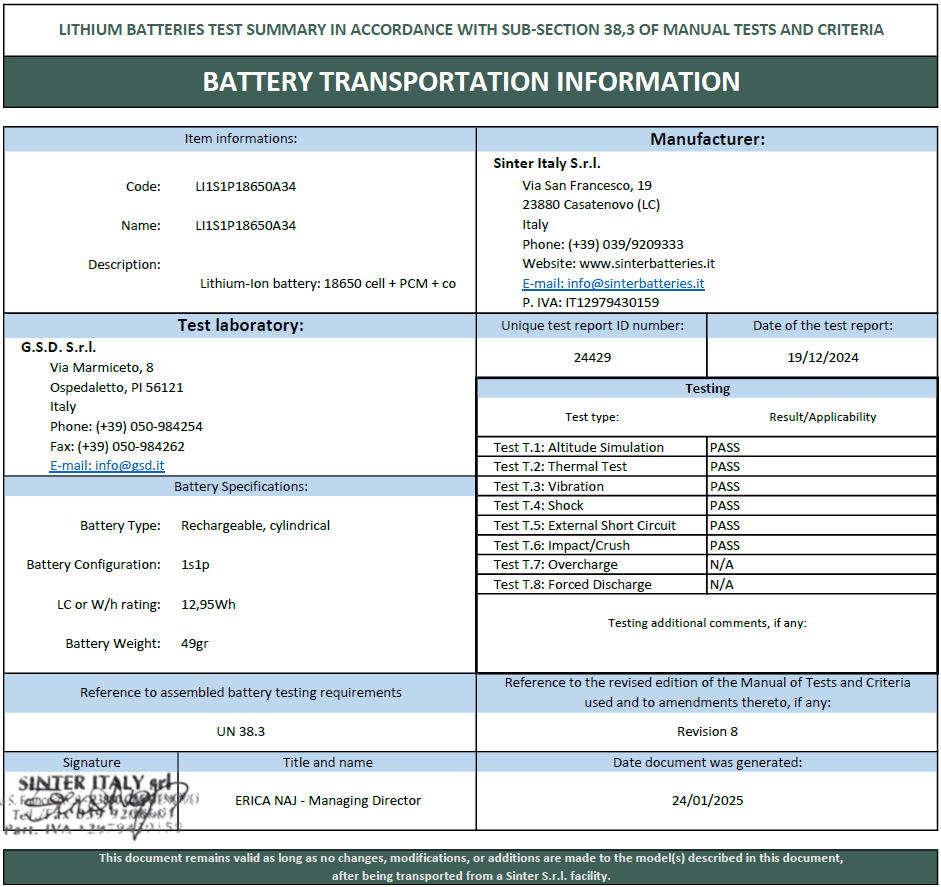Select the Revision 8 cell
Screen dimensions: 941x887
(707, 732)
